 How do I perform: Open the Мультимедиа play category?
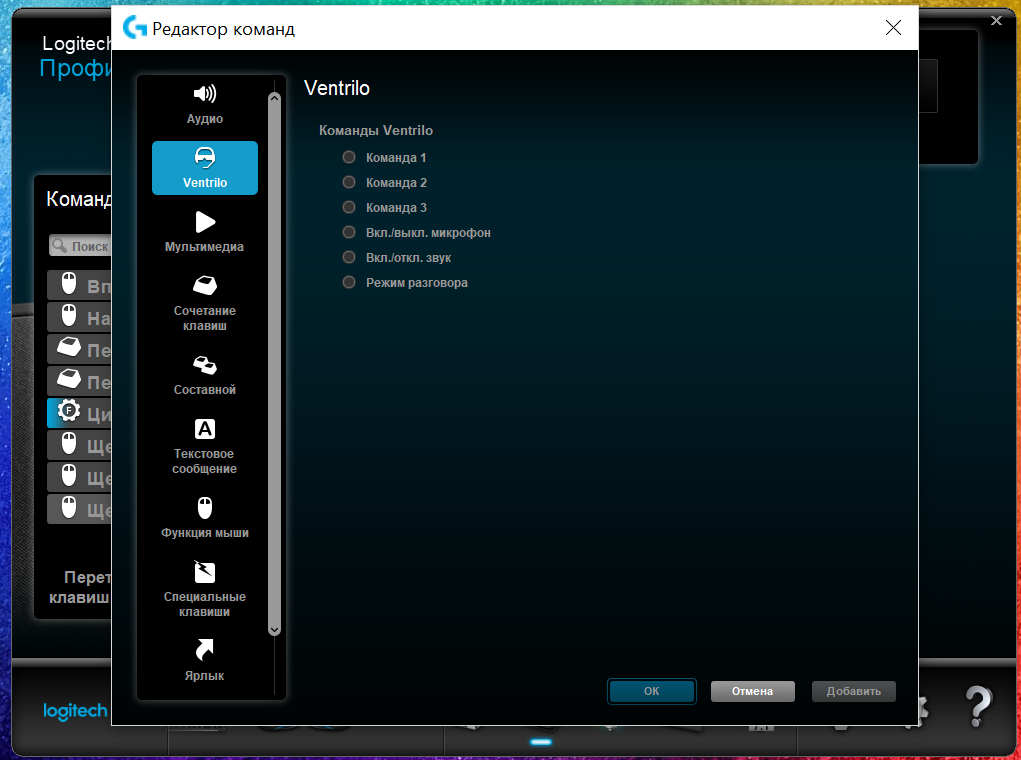pyautogui.click(x=204, y=231)
